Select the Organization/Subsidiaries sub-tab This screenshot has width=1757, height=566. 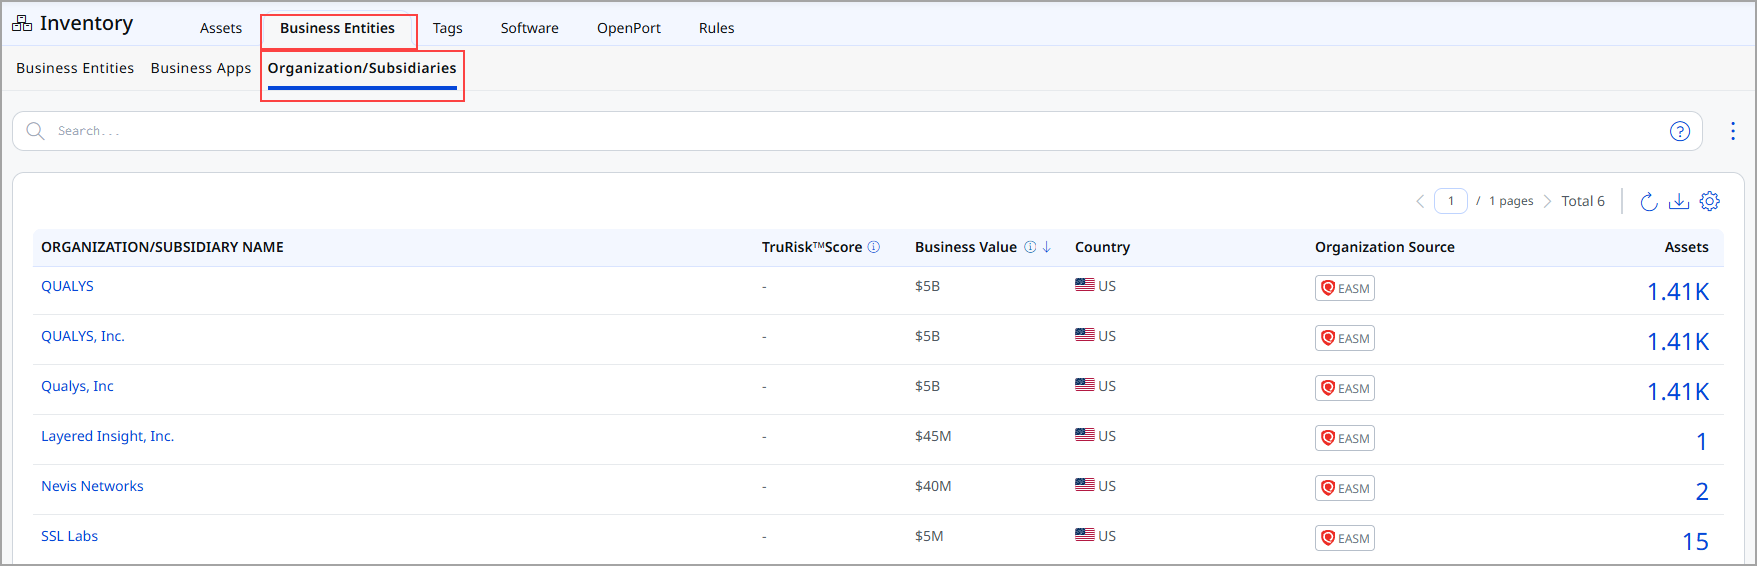362,68
